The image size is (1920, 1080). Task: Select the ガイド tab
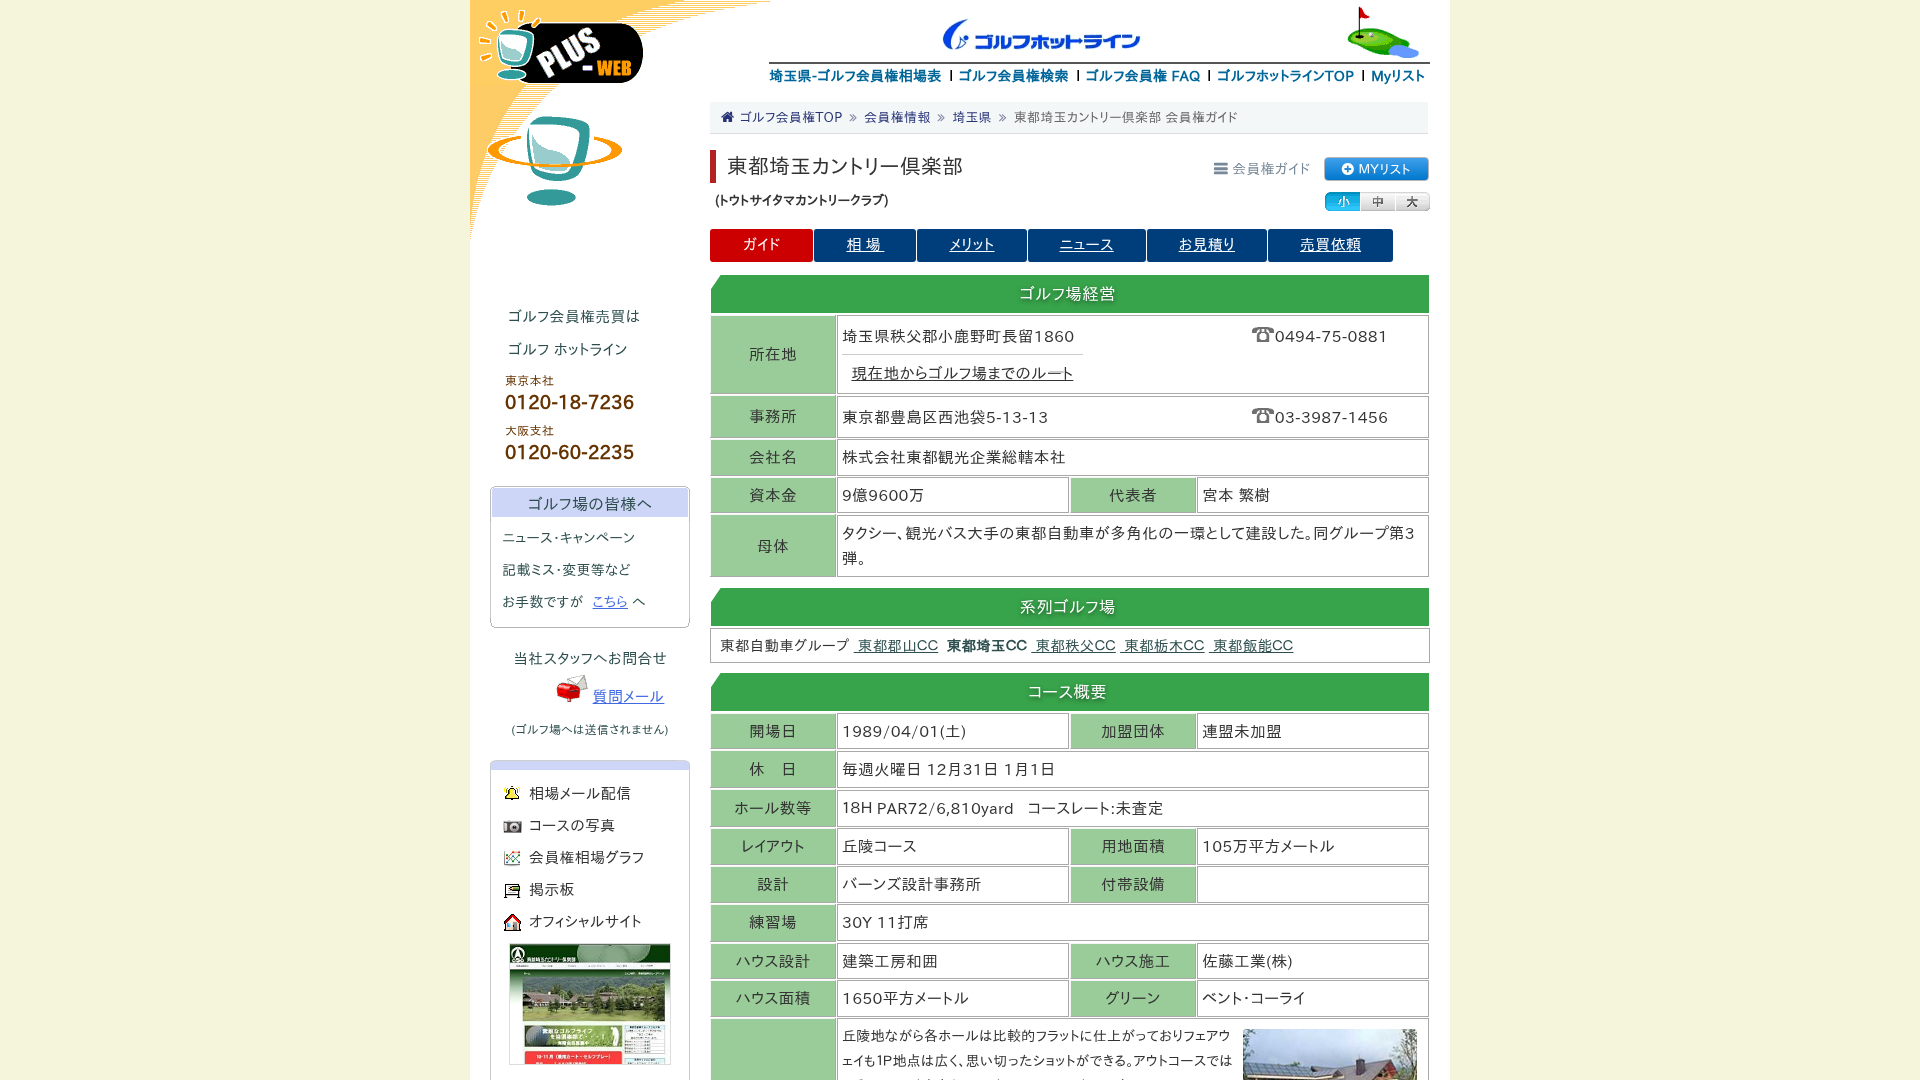point(761,245)
